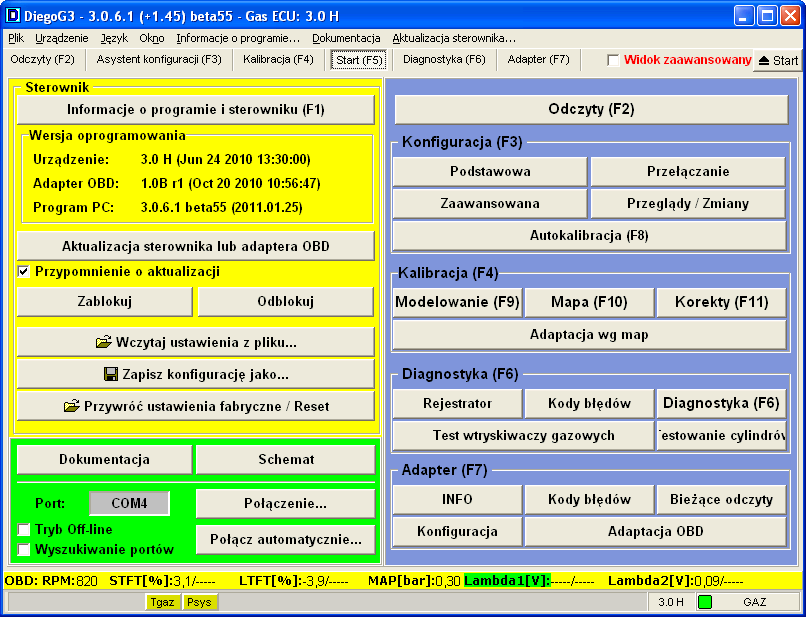806x617 pixels.
Task: Enable Tryb Off-line mode
Action: point(24,530)
